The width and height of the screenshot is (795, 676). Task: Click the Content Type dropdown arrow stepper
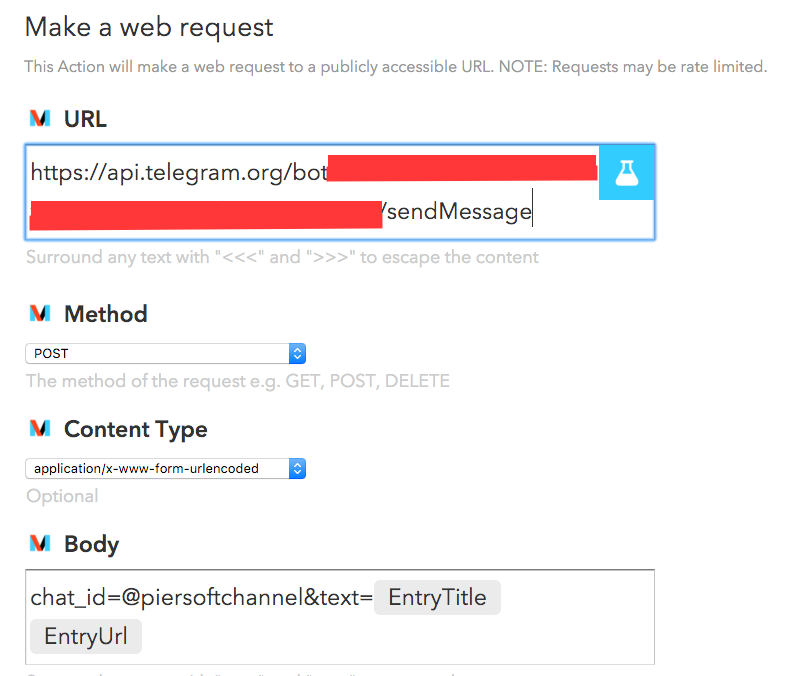(x=298, y=469)
